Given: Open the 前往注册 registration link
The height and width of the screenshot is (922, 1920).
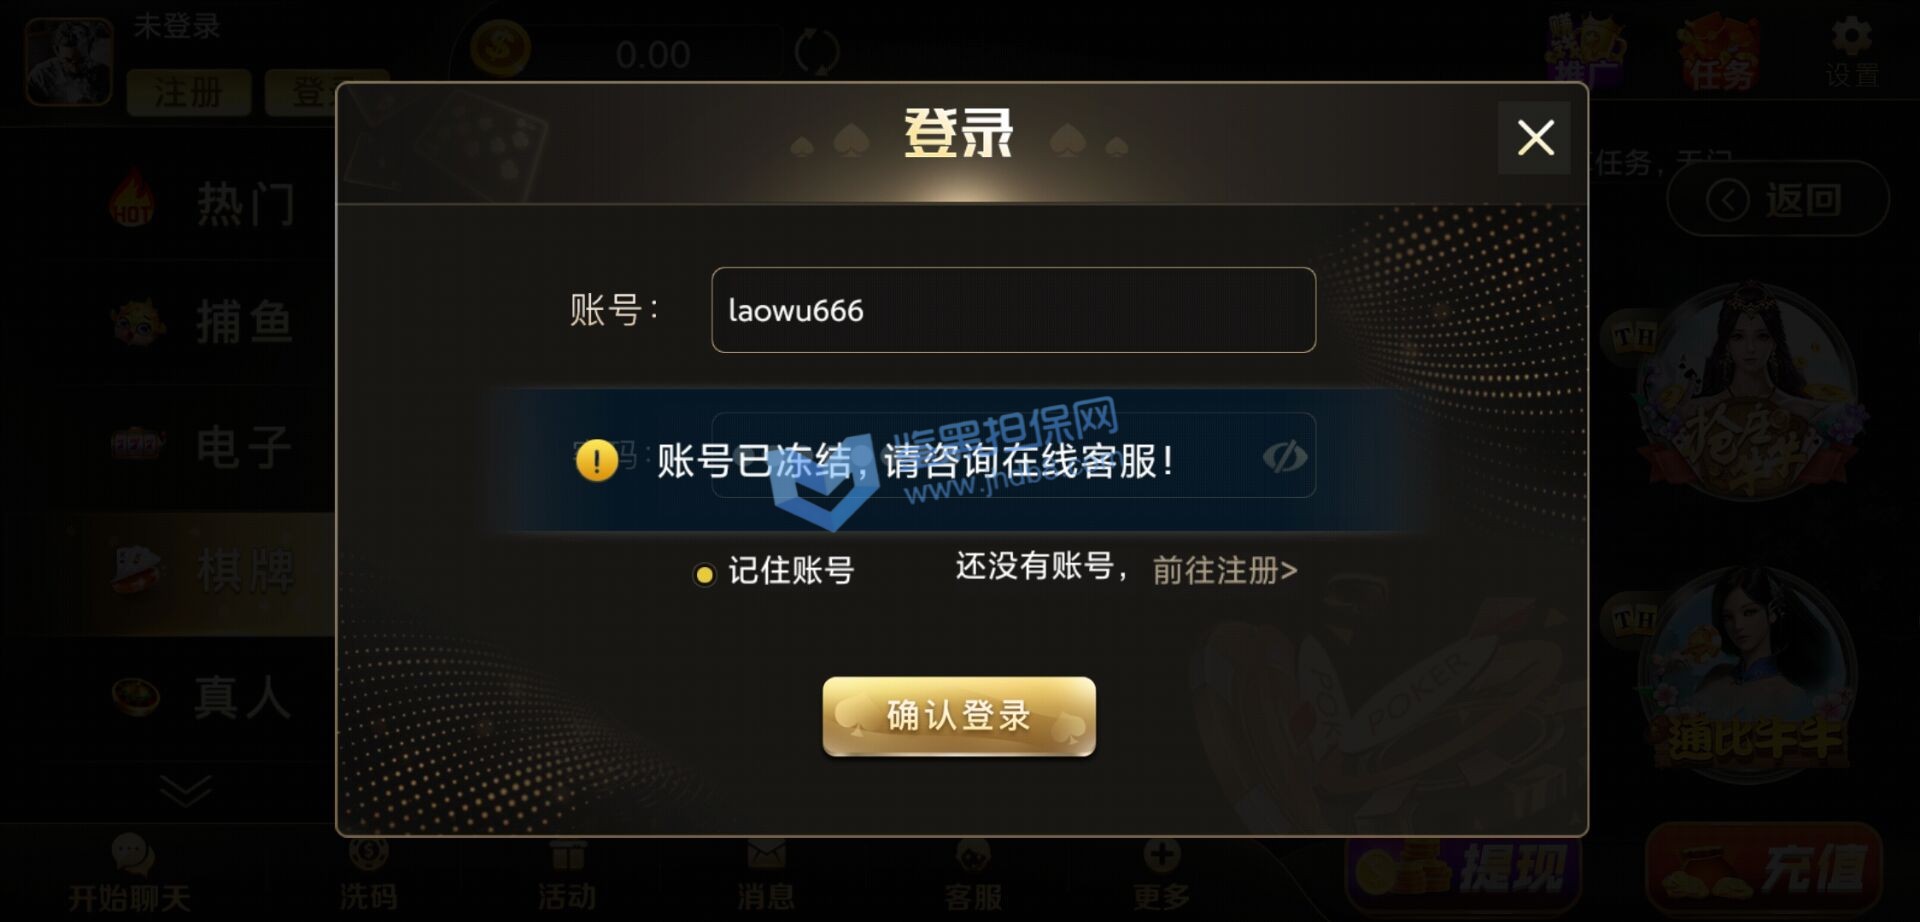Looking at the screenshot, I should pos(1225,570).
